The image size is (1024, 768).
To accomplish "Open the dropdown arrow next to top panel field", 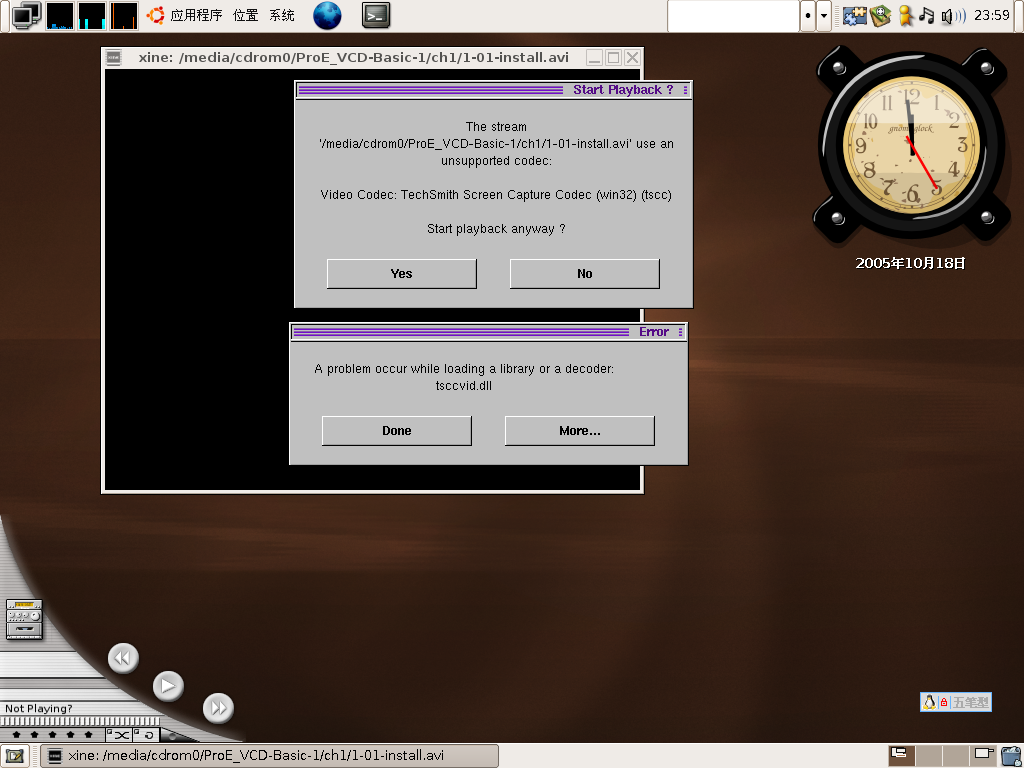I will (824, 16).
